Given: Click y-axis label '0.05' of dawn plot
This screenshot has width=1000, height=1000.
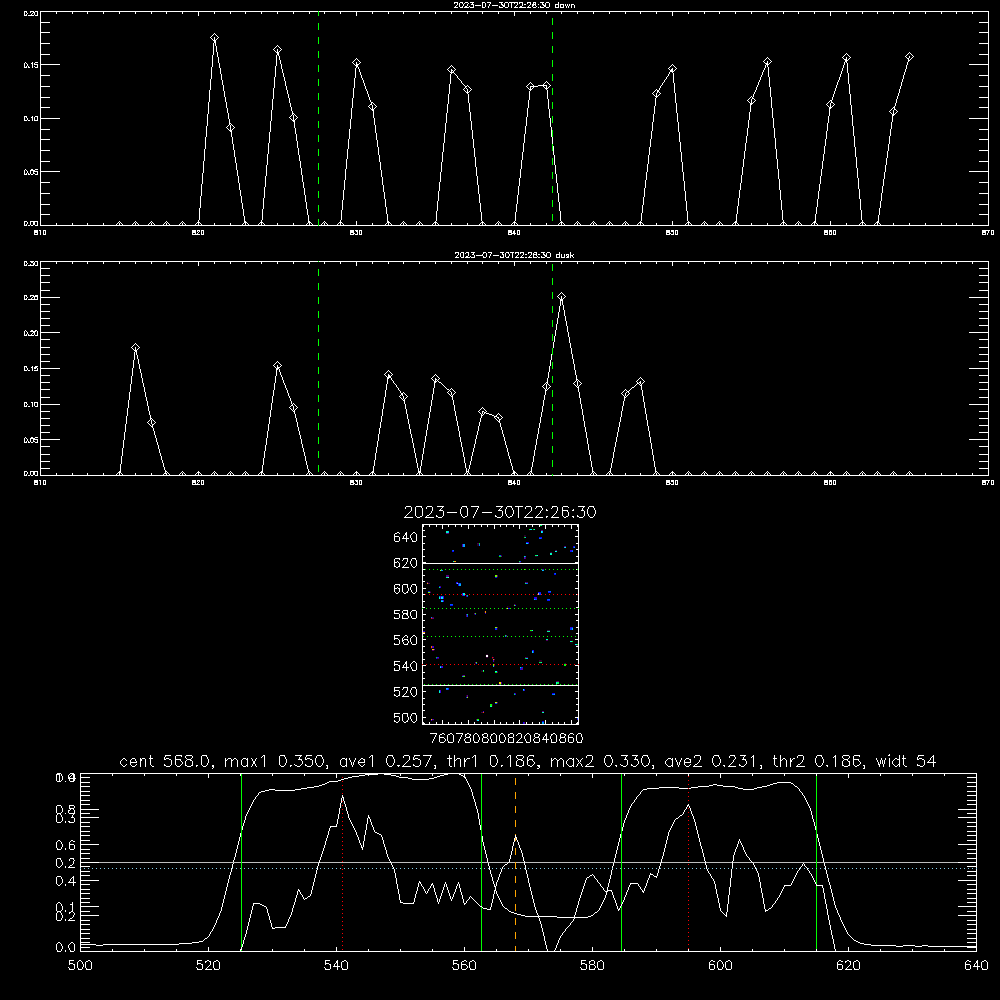Looking at the screenshot, I should 31,172.
